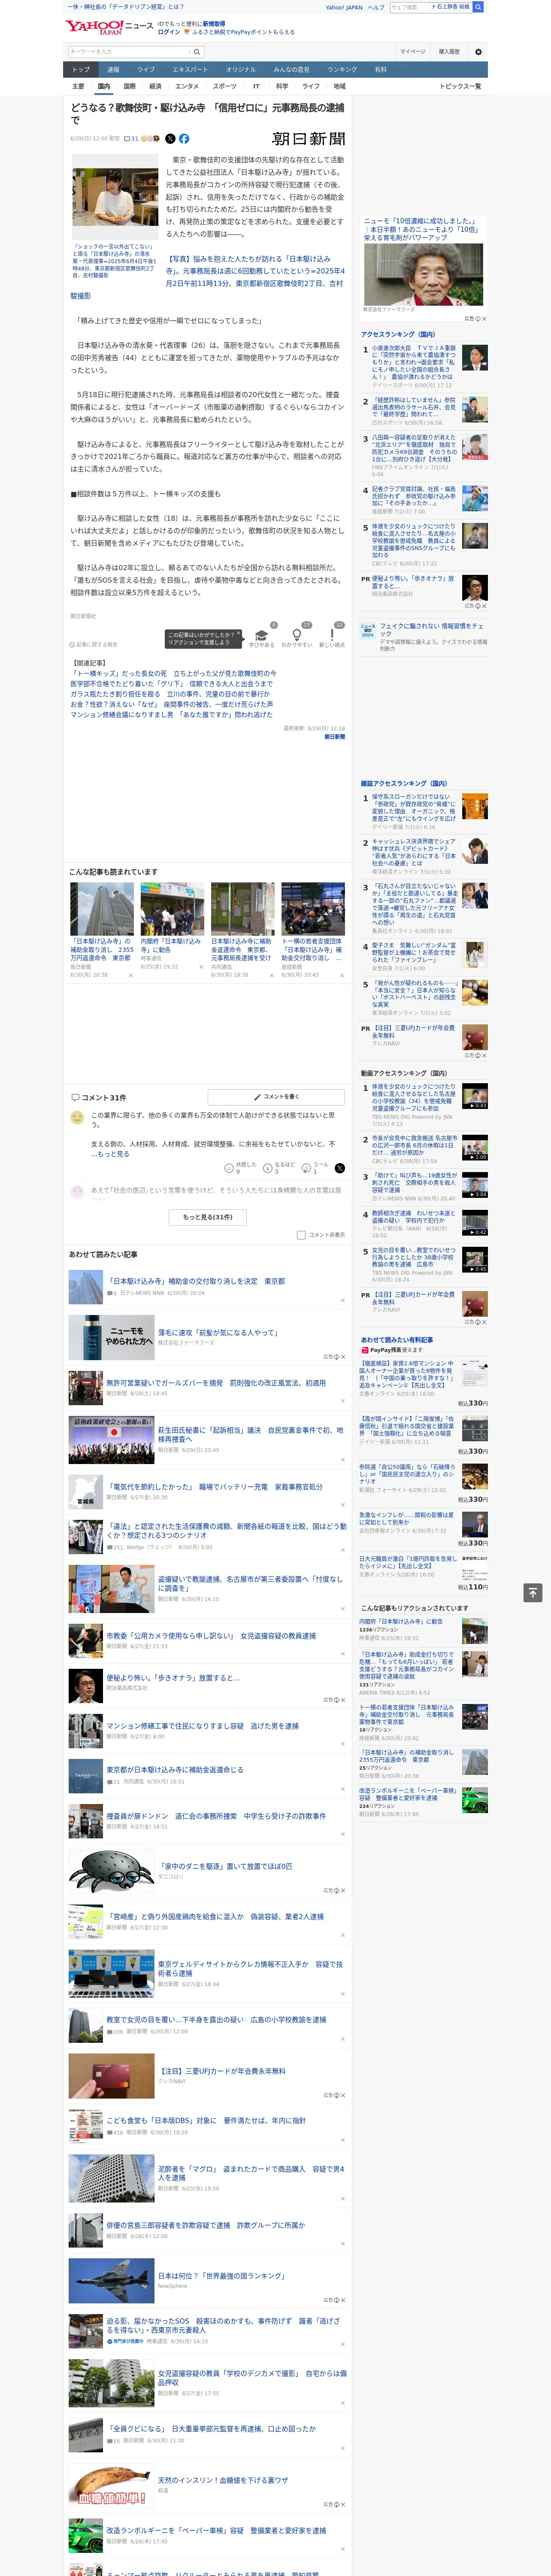Click the ログイン link
Viewport: 551px width, 2576px height.
[169, 32]
